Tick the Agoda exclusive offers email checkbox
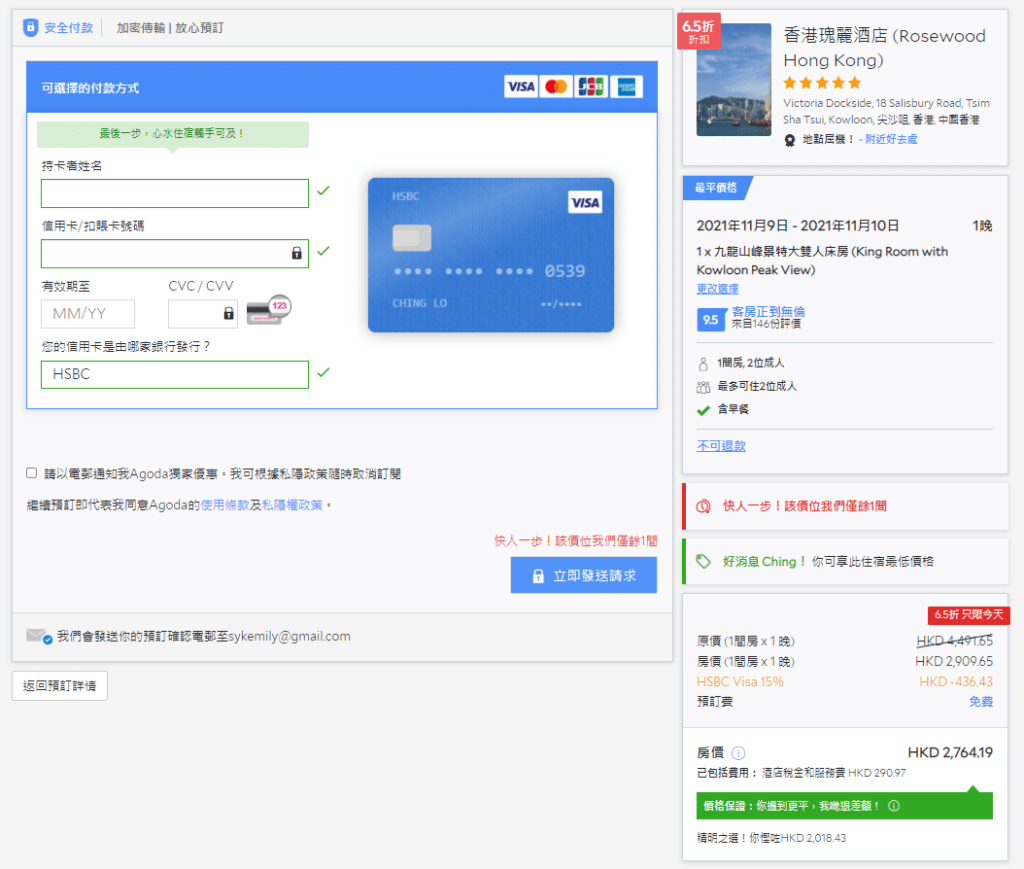Viewport: 1024px width, 869px height. [x=31, y=473]
